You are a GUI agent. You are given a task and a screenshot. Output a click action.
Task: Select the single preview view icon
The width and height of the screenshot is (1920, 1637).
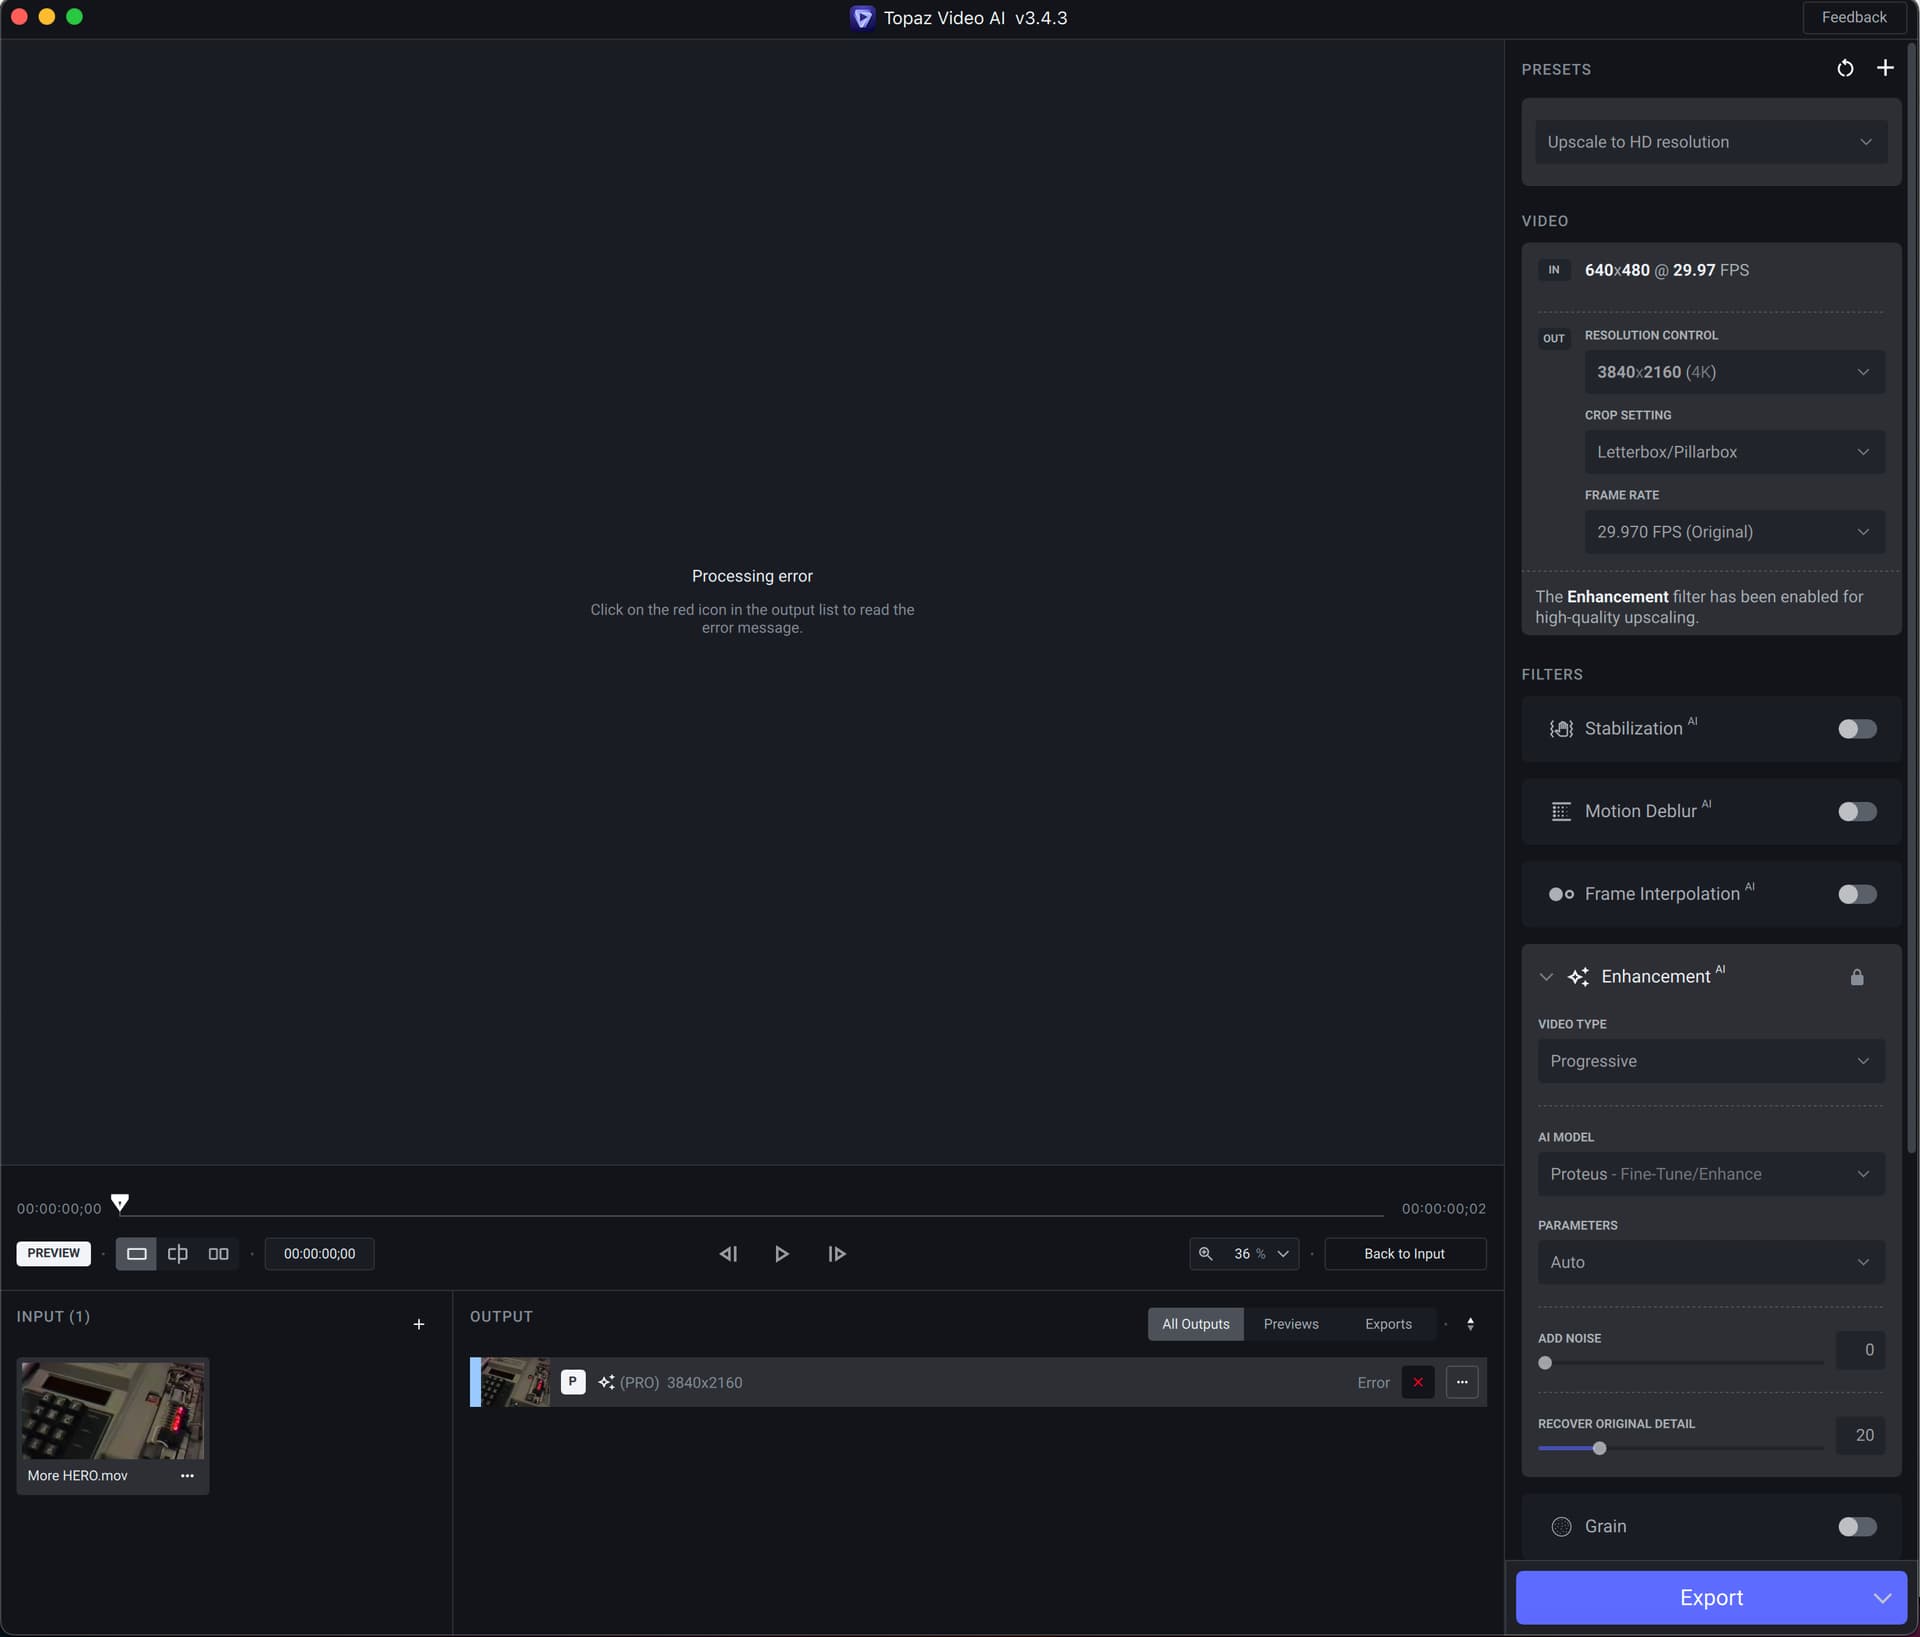(136, 1253)
